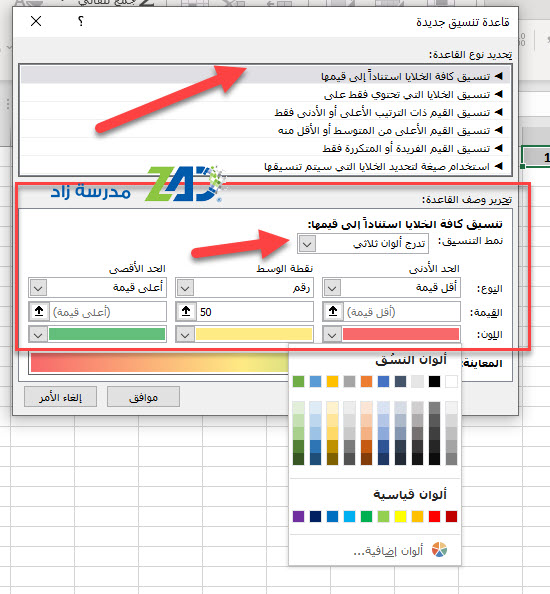This screenshot has height=594, width=550.
Task: Close the new formatting rule dialog
Action: (x=36, y=21)
